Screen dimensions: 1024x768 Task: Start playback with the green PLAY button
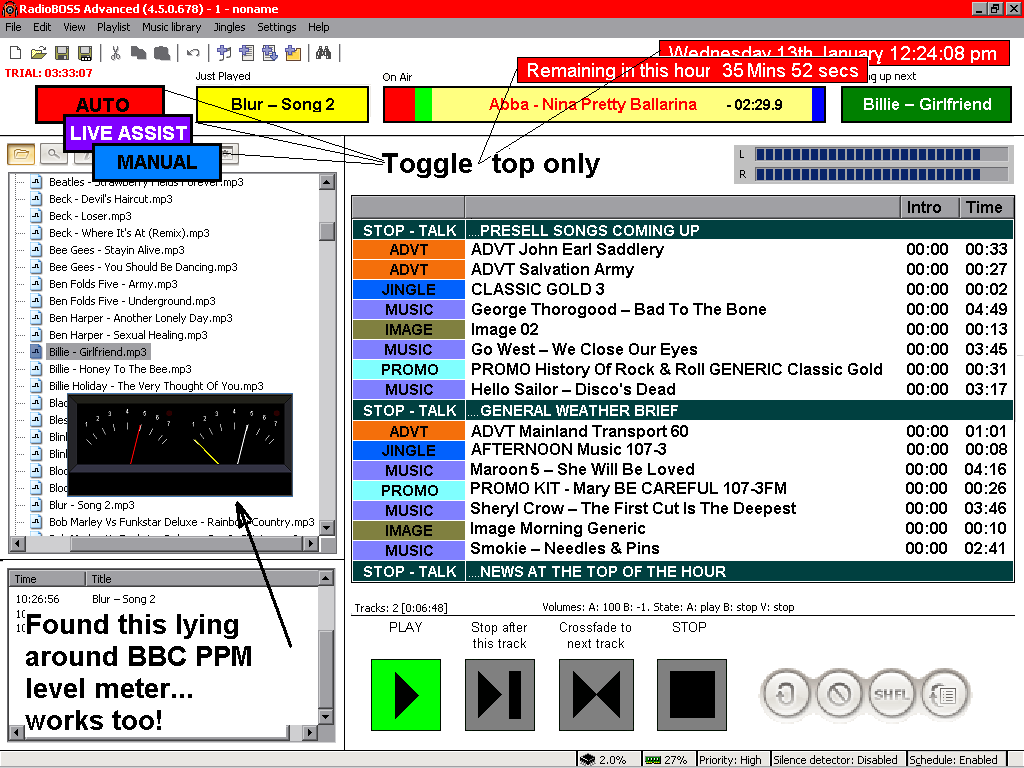406,695
